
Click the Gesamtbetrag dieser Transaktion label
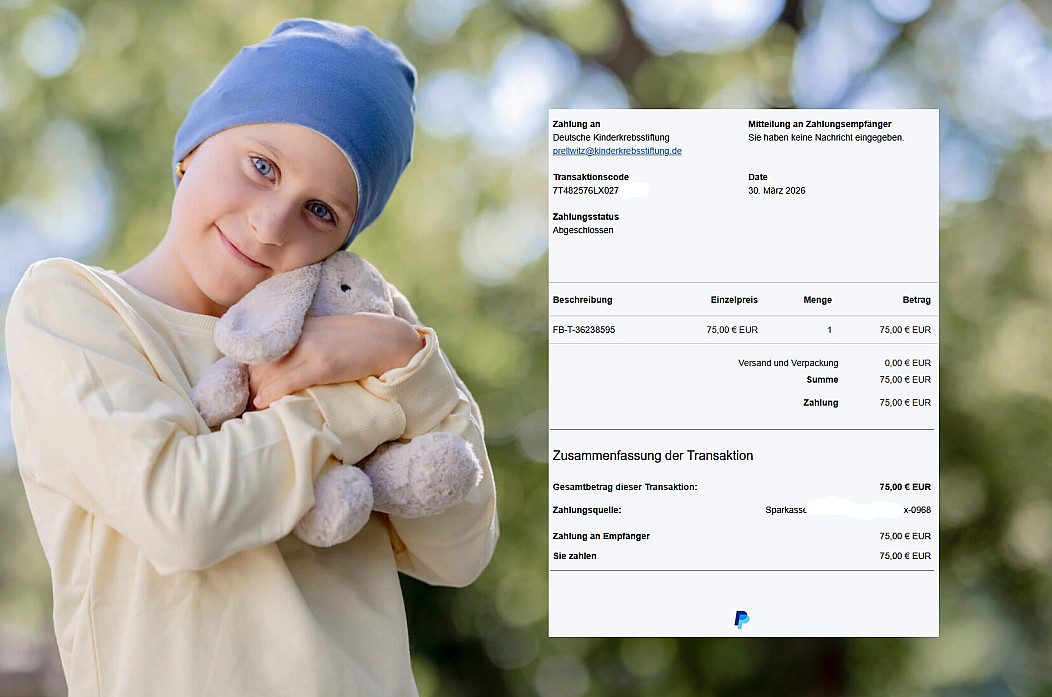point(624,487)
